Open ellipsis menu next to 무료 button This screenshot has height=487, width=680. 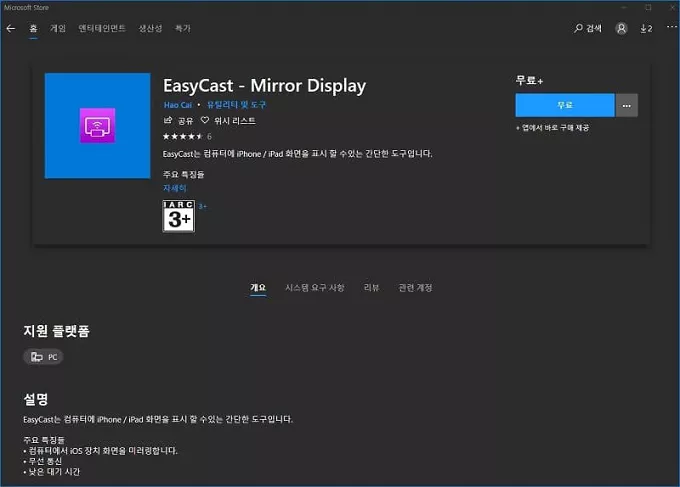pos(627,105)
